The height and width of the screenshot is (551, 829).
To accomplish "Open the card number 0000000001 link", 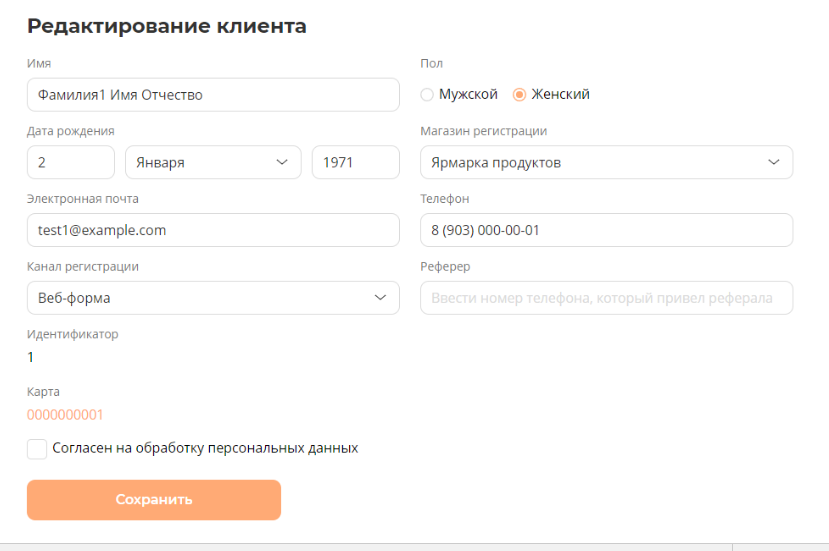I will [x=65, y=415].
